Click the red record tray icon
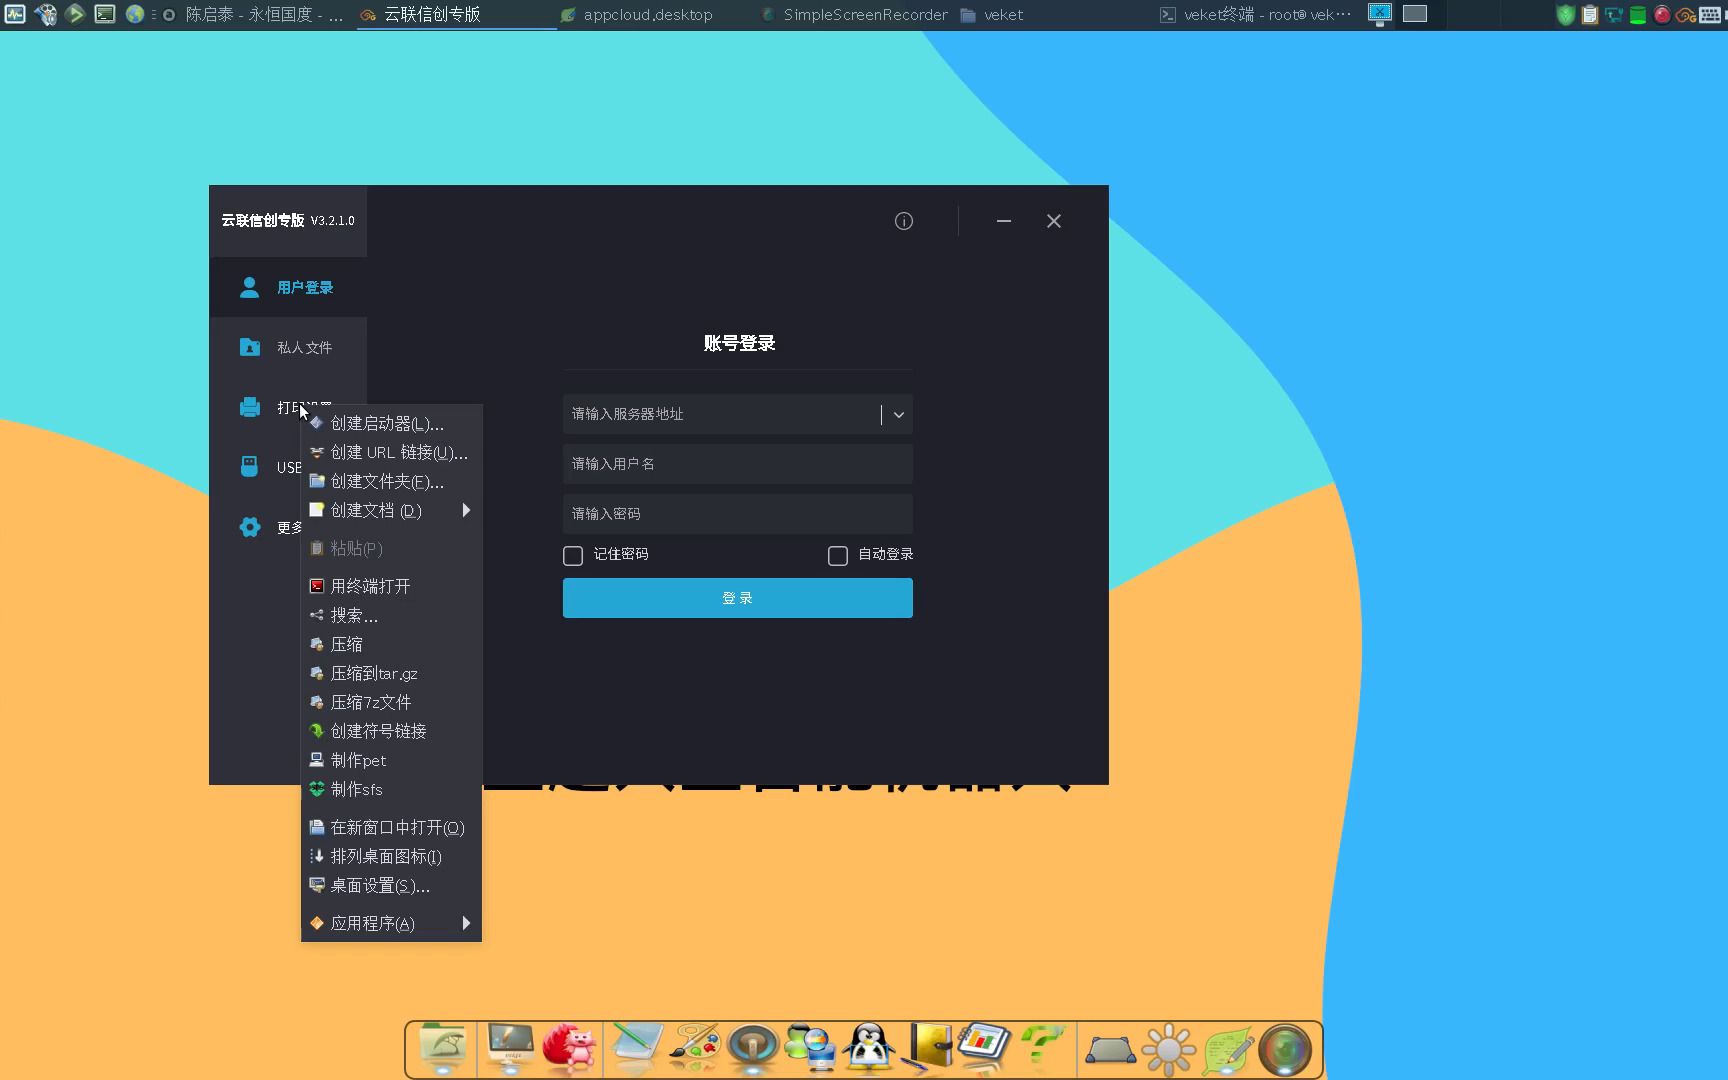Image resolution: width=1728 pixels, height=1080 pixels. coord(1662,14)
